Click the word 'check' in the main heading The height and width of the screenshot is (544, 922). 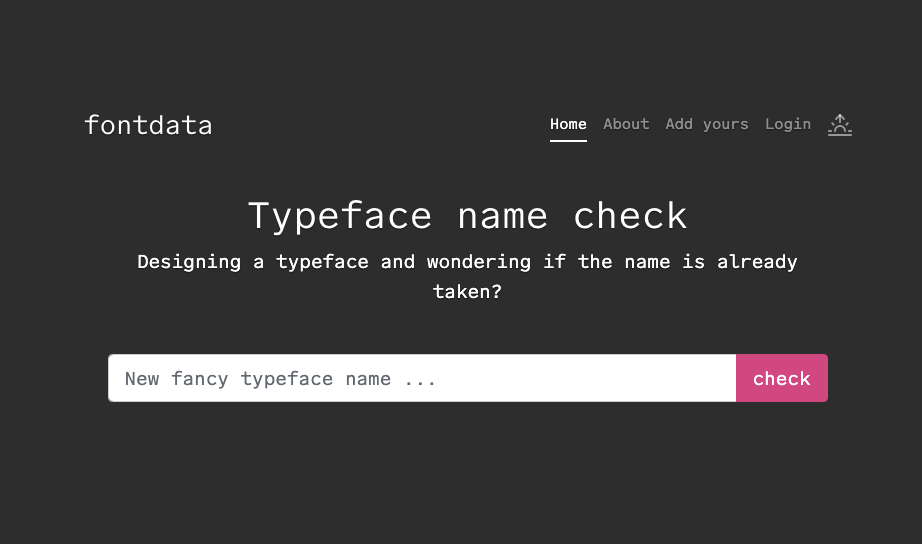pyautogui.click(x=630, y=216)
